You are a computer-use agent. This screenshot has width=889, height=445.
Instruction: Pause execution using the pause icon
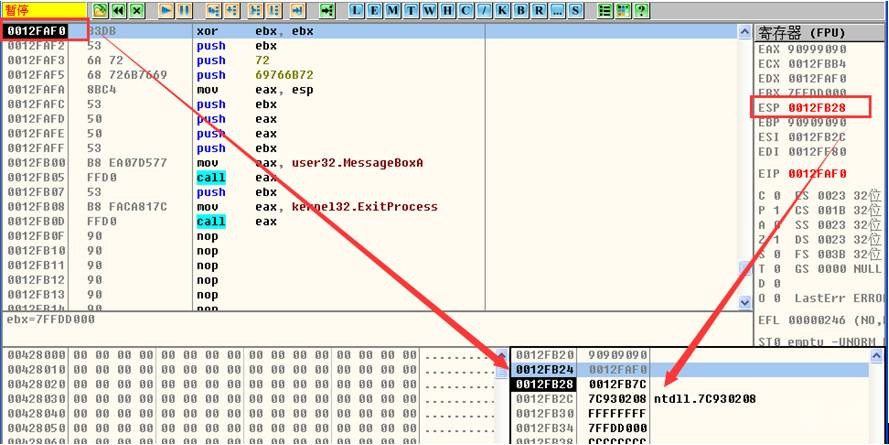pyautogui.click(x=184, y=10)
